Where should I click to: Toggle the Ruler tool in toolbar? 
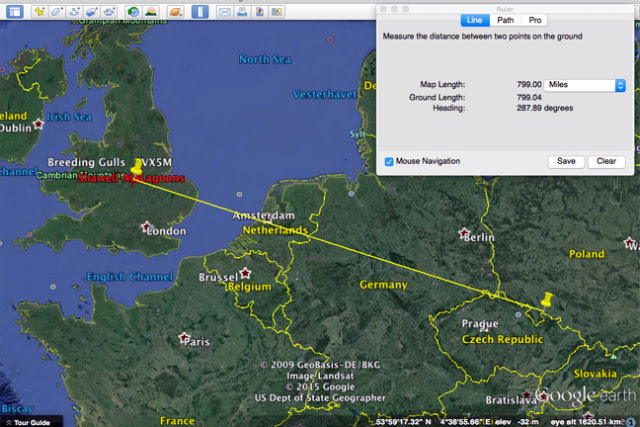click(x=200, y=12)
